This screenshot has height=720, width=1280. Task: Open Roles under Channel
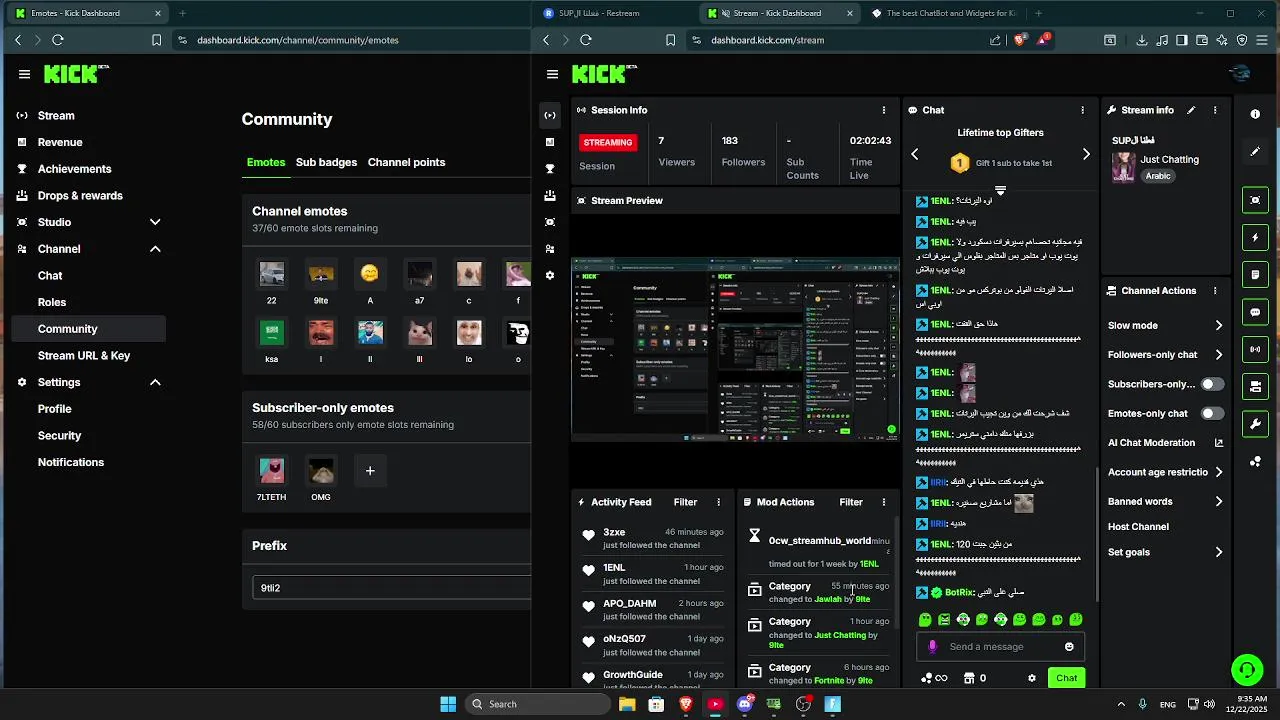click(52, 302)
